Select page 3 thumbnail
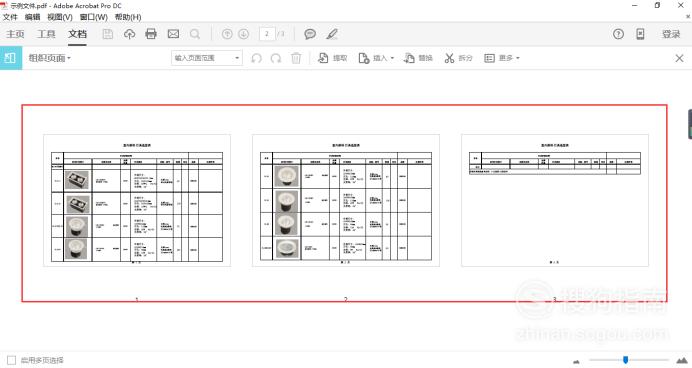This screenshot has width=692, height=368. 555,200
